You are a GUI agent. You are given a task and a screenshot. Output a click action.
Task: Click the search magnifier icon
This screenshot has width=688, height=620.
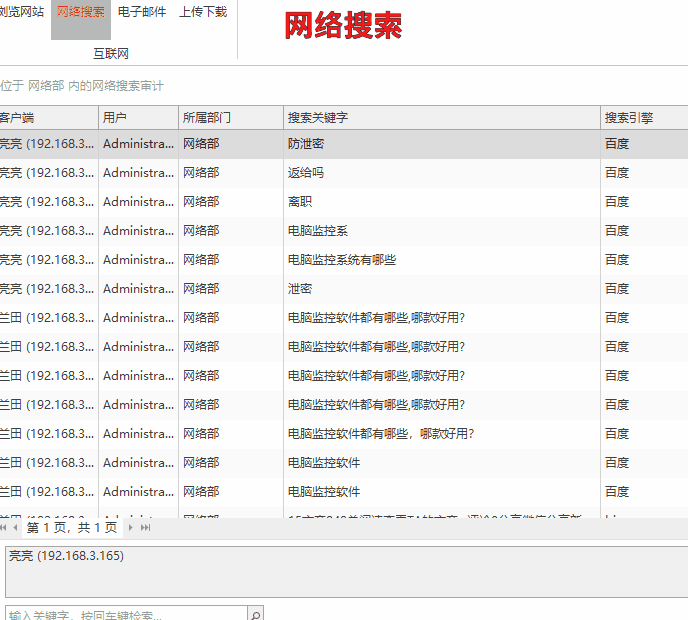[255, 614]
